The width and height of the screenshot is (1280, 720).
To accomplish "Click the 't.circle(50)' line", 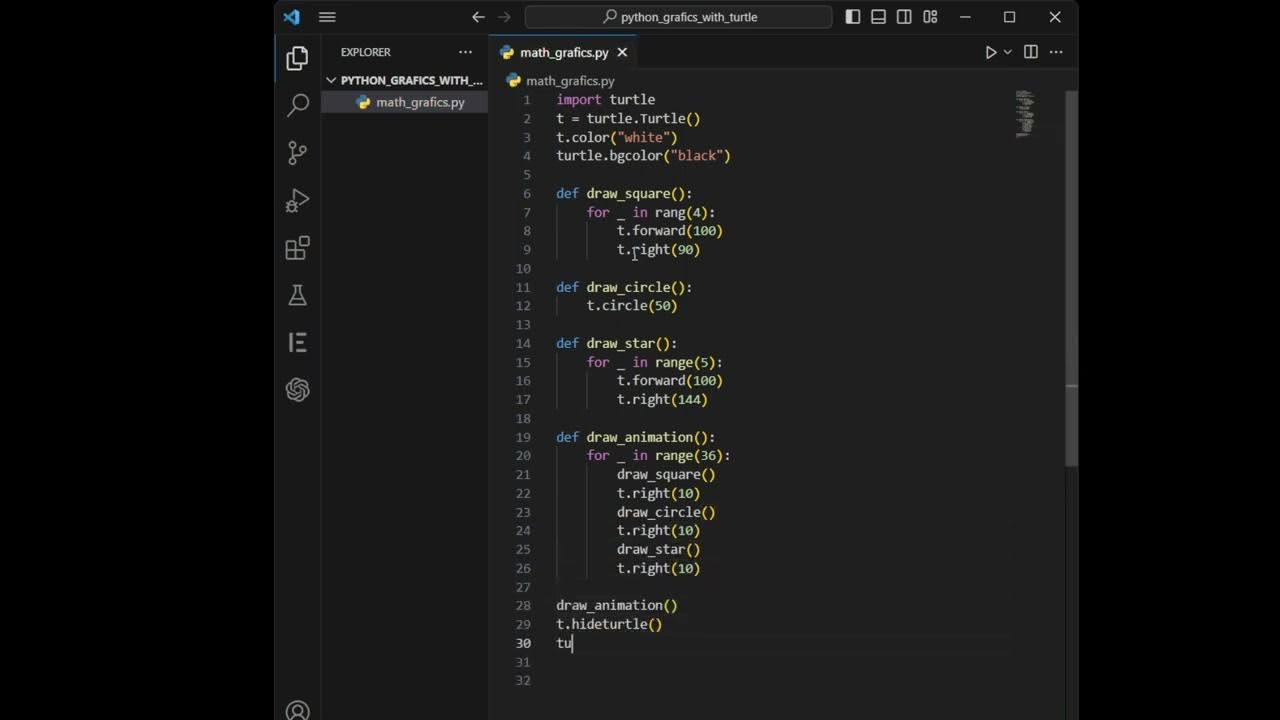I will pyautogui.click(x=632, y=306).
